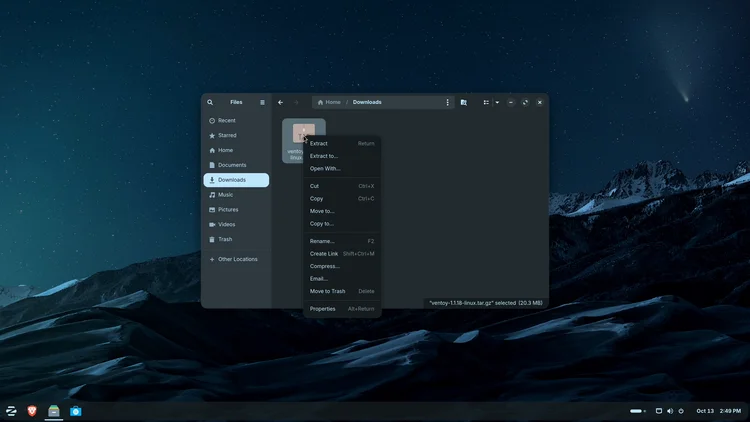The image size is (750, 422).
Task: Open Starred in the sidebar
Action: (236, 135)
